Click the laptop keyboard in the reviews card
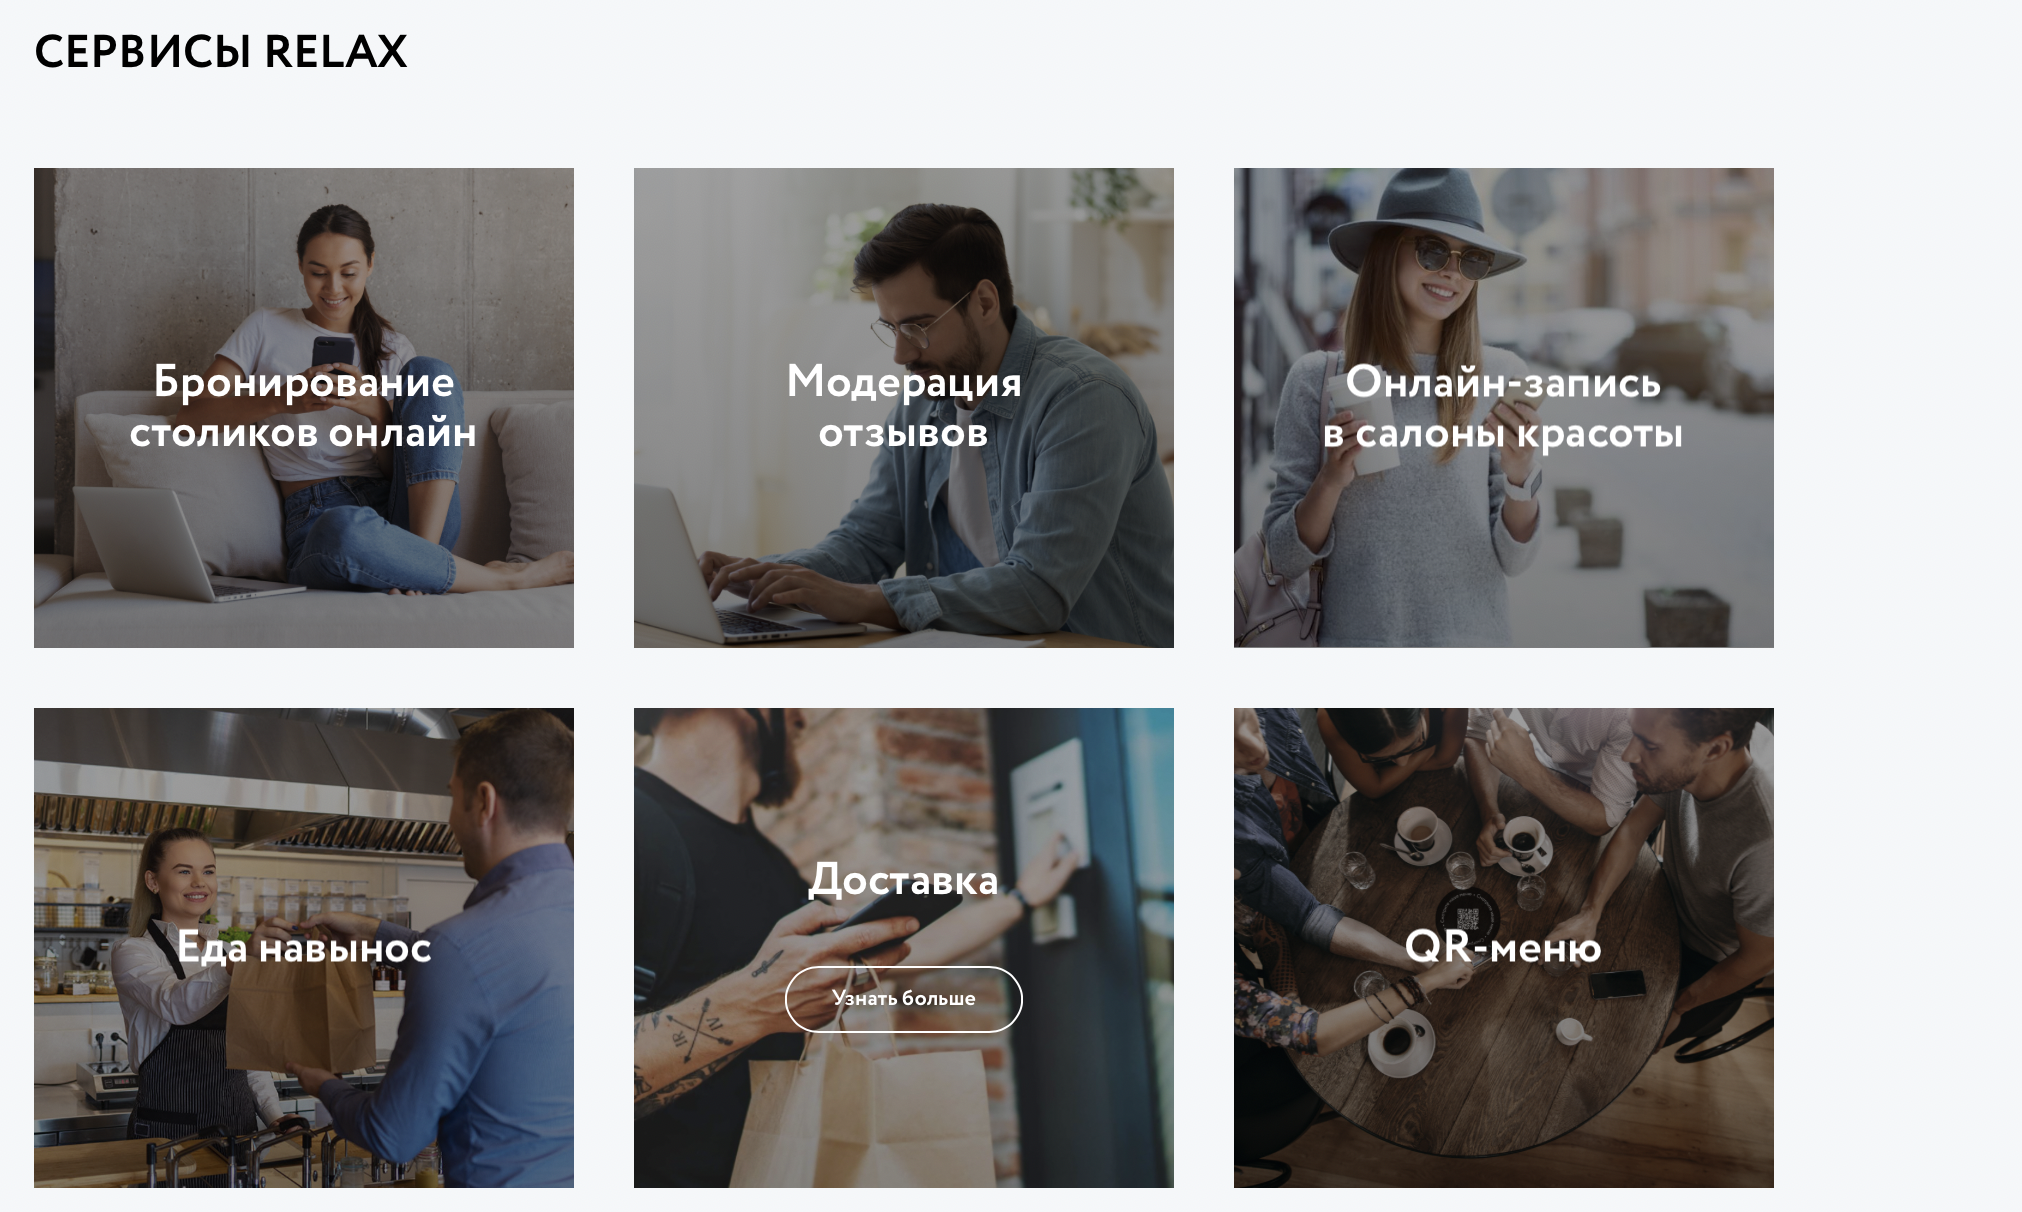The width and height of the screenshot is (2022, 1212). pyautogui.click(x=750, y=622)
